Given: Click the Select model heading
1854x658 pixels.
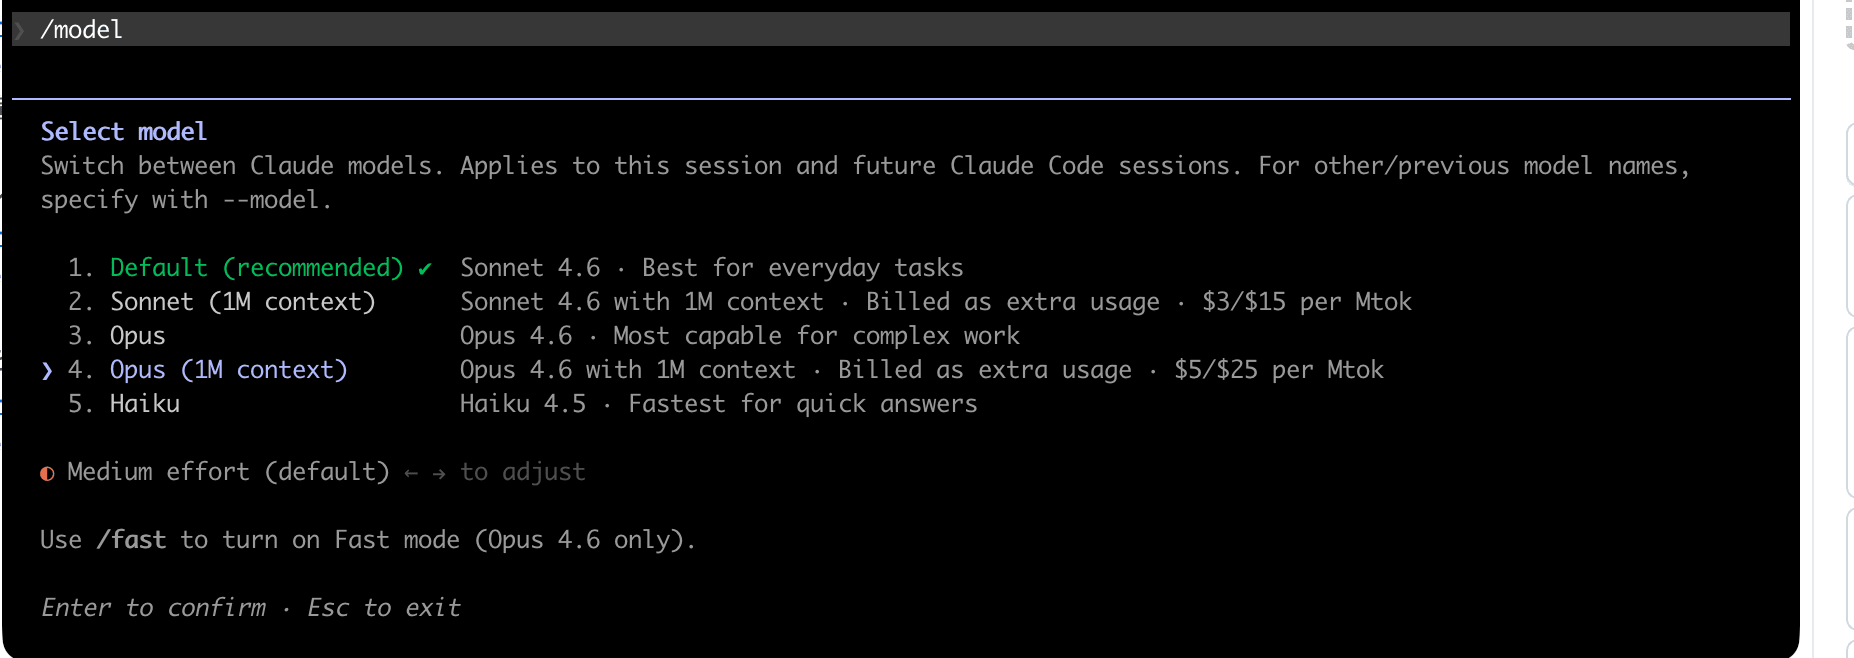Looking at the screenshot, I should 124,132.
